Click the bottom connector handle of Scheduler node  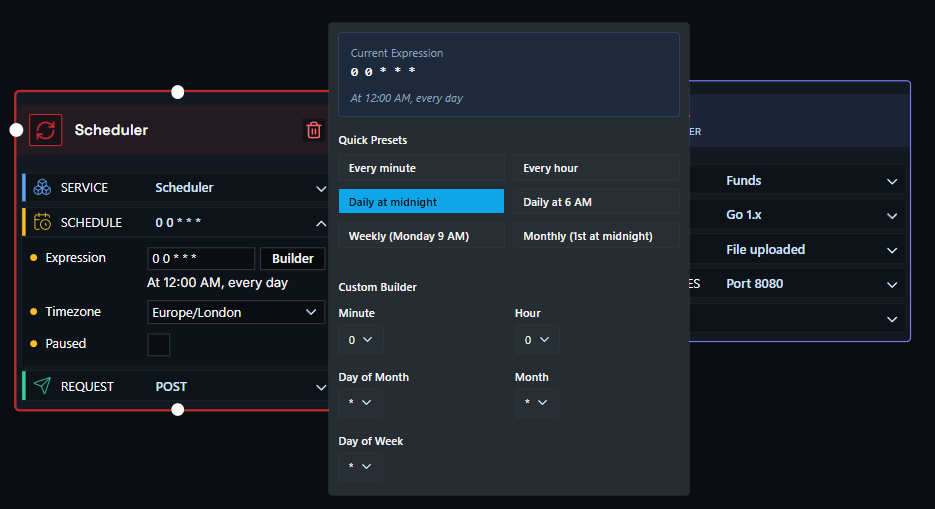(x=178, y=409)
